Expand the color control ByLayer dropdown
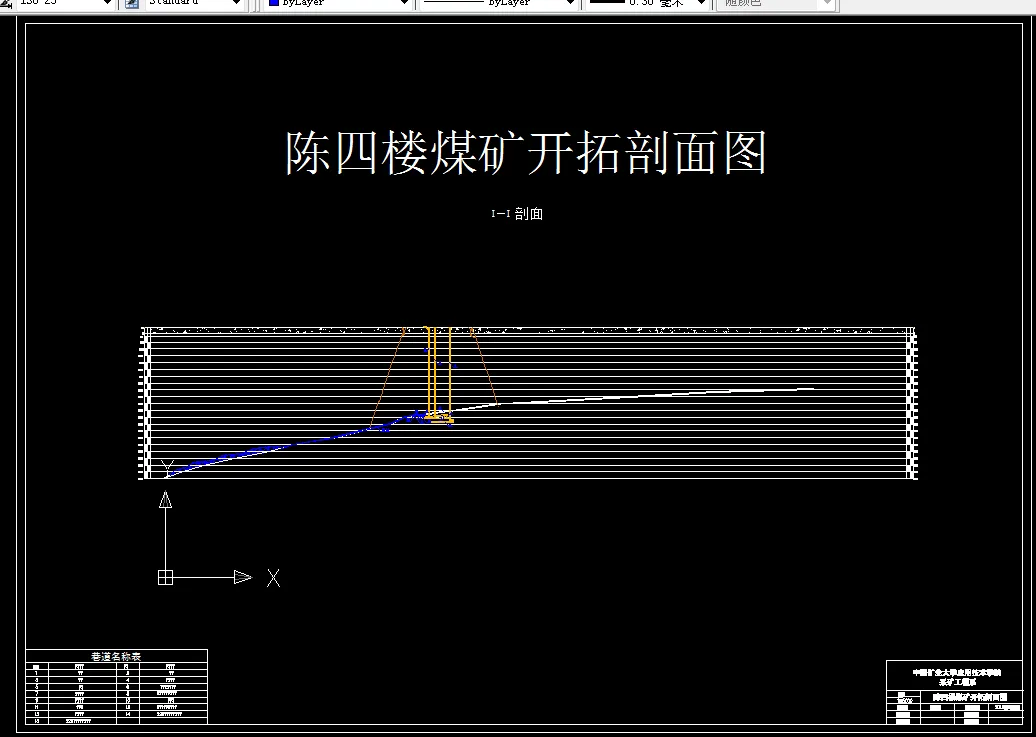The image size is (1036, 737). tap(404, 4)
